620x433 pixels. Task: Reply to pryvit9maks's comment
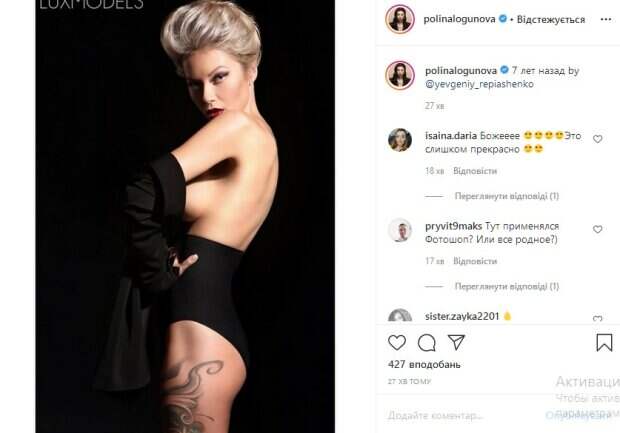[475, 261]
